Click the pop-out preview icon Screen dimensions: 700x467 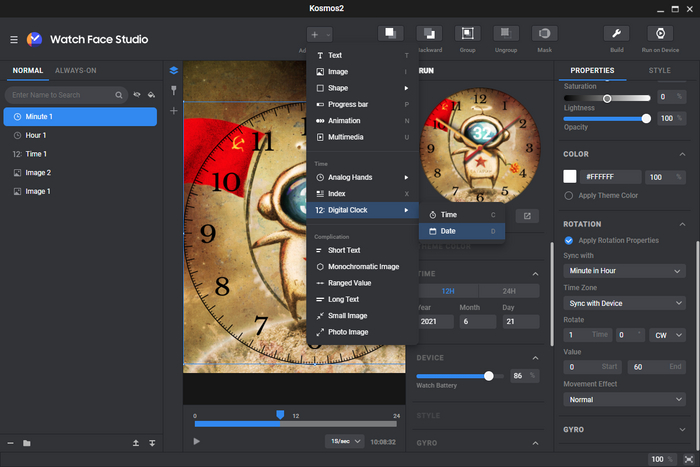pyautogui.click(x=528, y=215)
